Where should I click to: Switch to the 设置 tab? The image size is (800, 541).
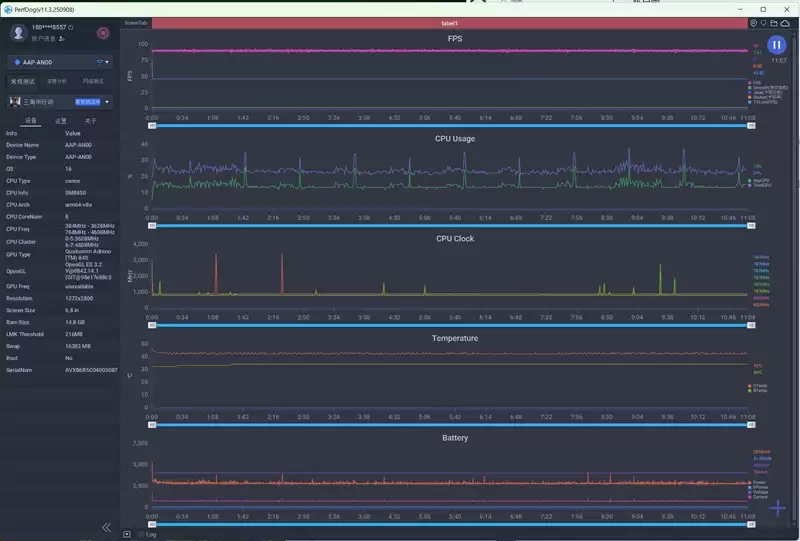60,120
